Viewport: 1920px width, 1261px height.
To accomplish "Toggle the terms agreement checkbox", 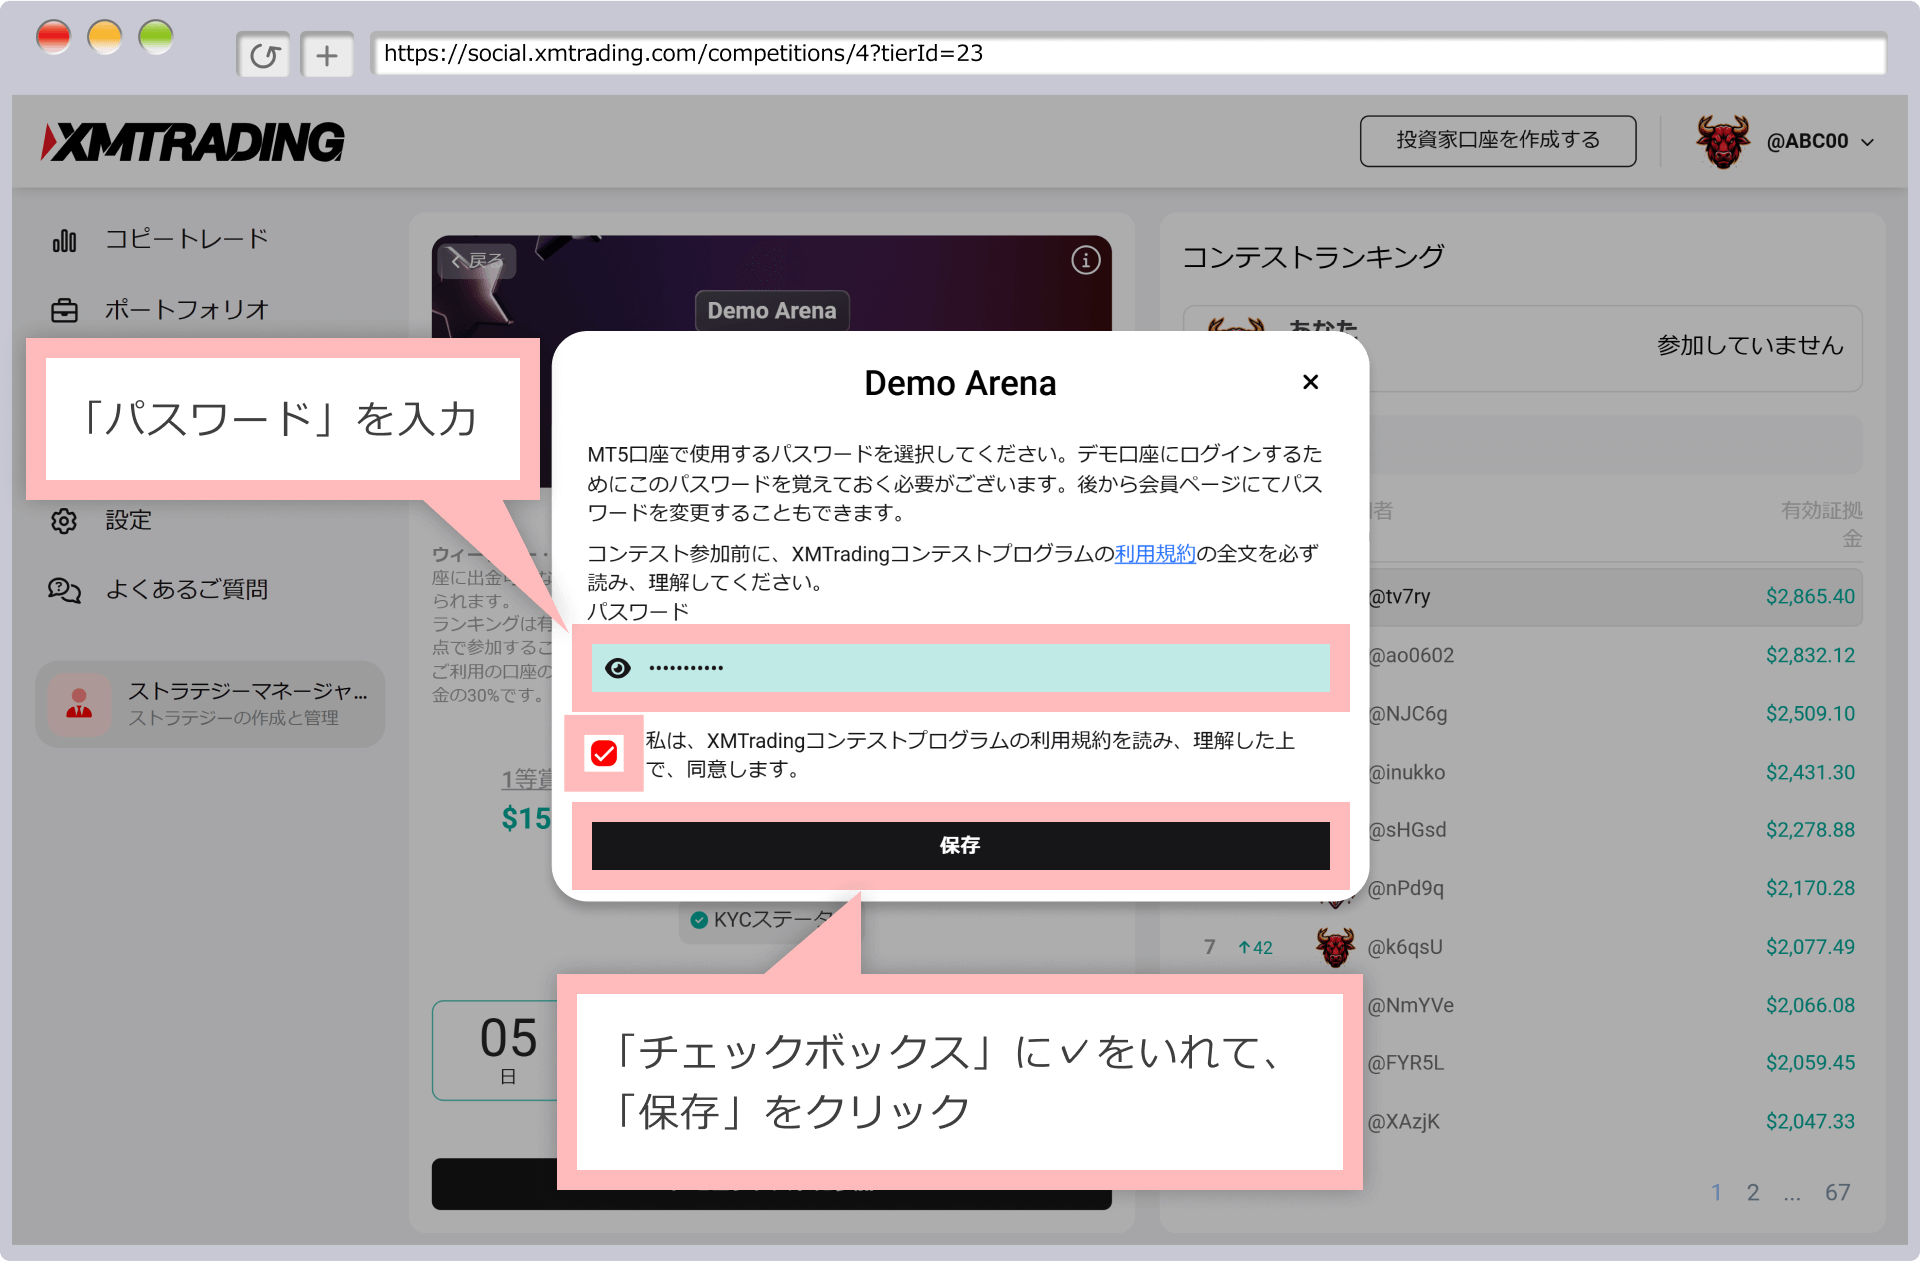I will (604, 753).
